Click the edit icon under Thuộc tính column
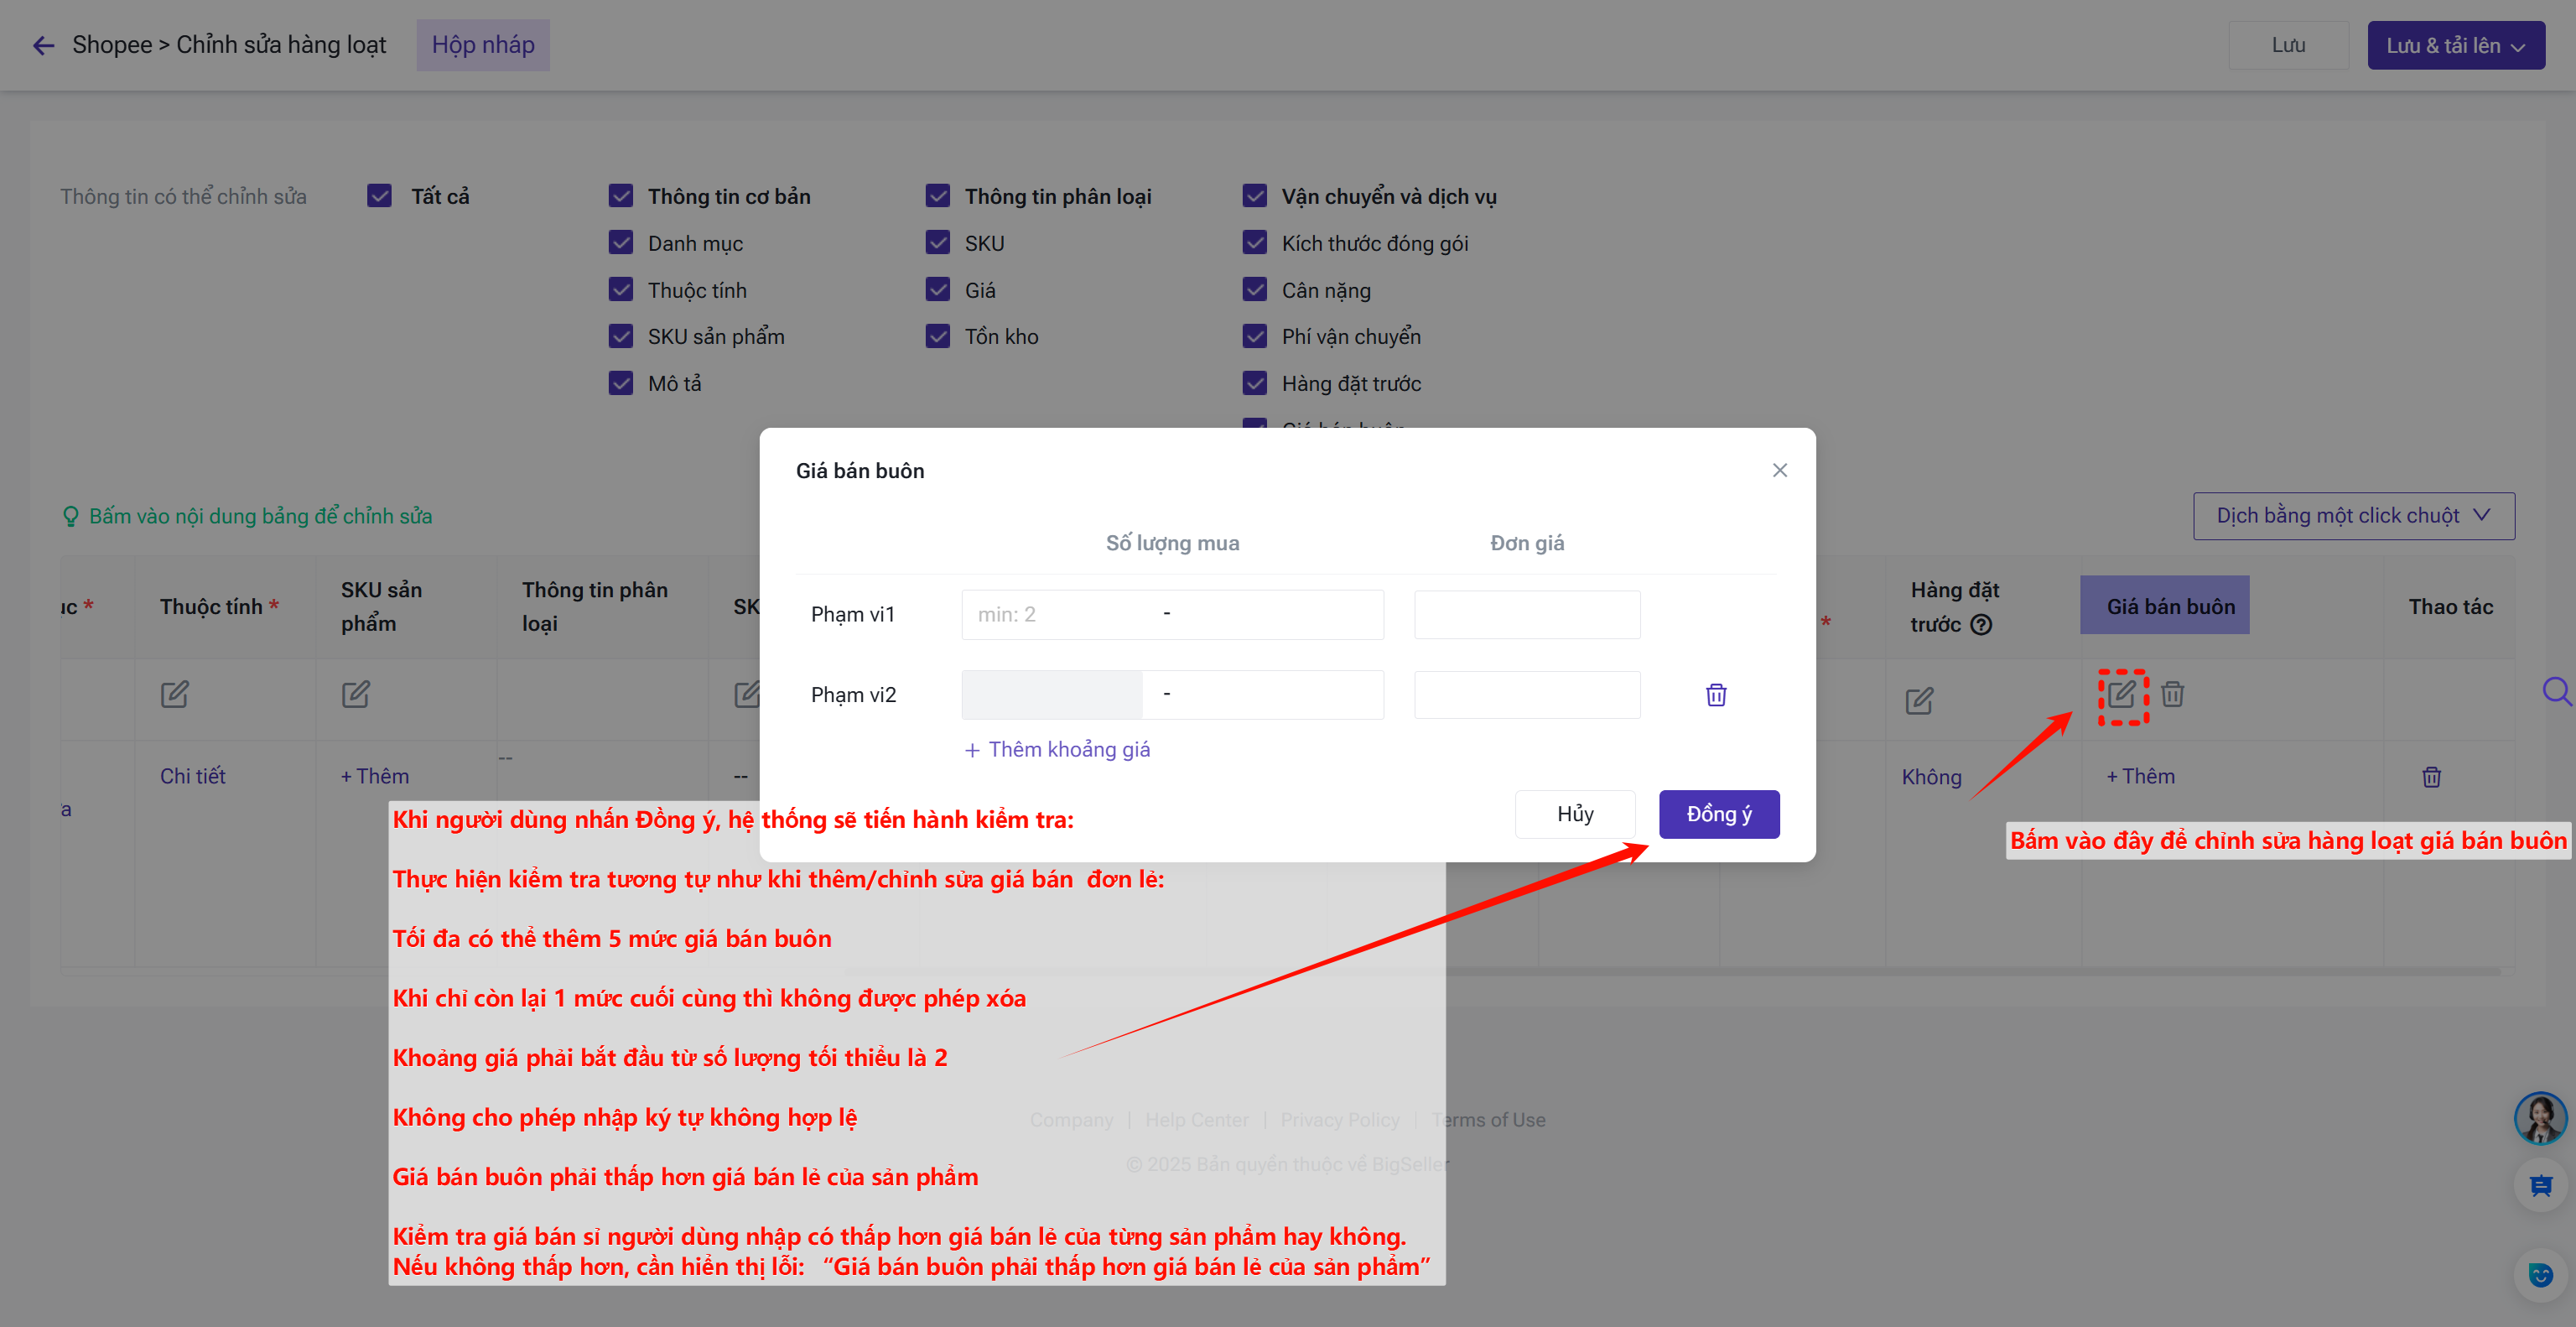 tap(174, 694)
